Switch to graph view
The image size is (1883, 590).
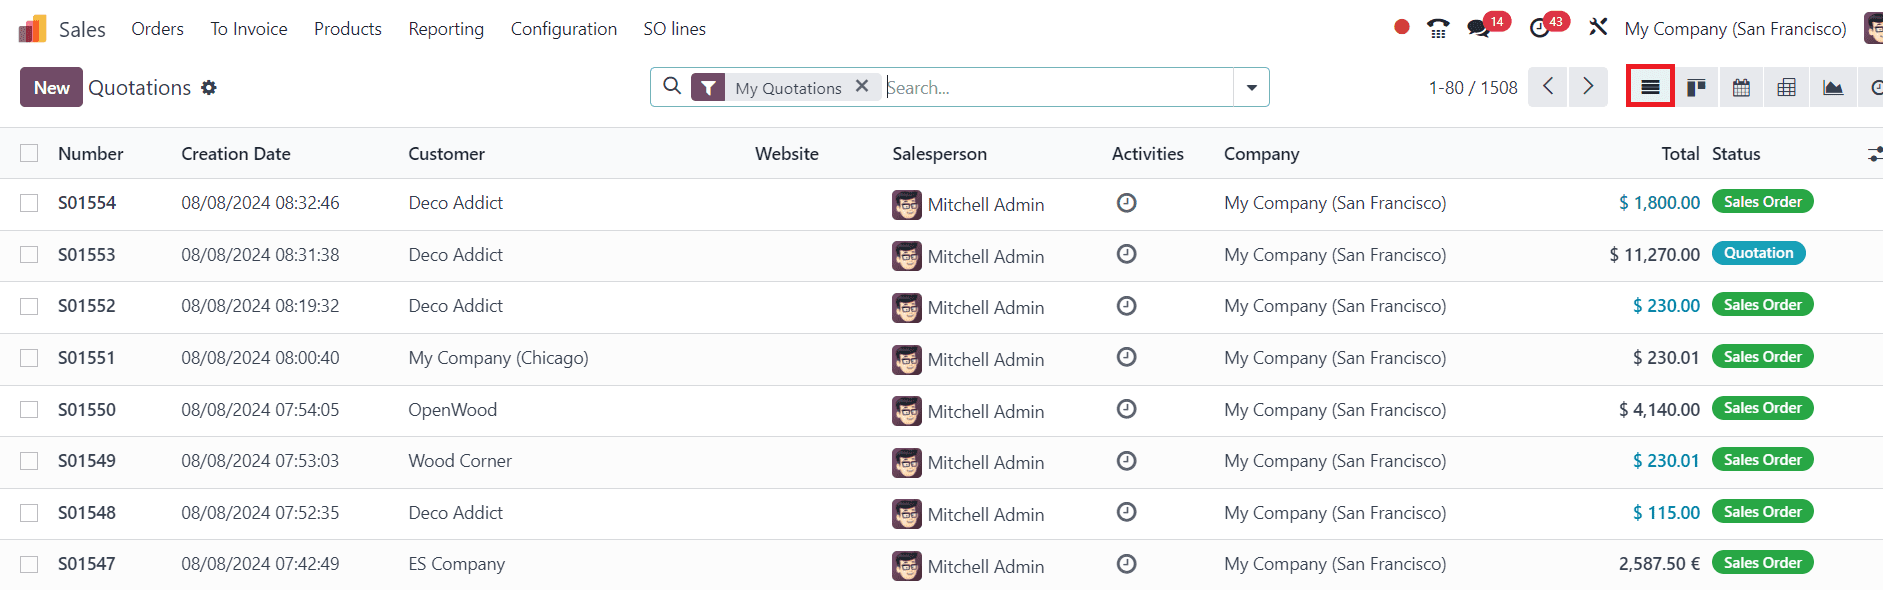click(1833, 88)
